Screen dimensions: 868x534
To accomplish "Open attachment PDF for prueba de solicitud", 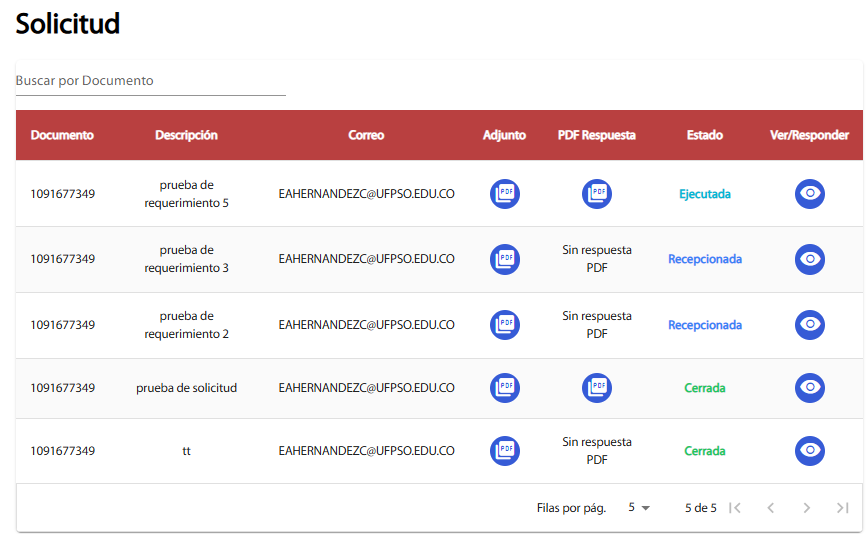I will (x=505, y=388).
